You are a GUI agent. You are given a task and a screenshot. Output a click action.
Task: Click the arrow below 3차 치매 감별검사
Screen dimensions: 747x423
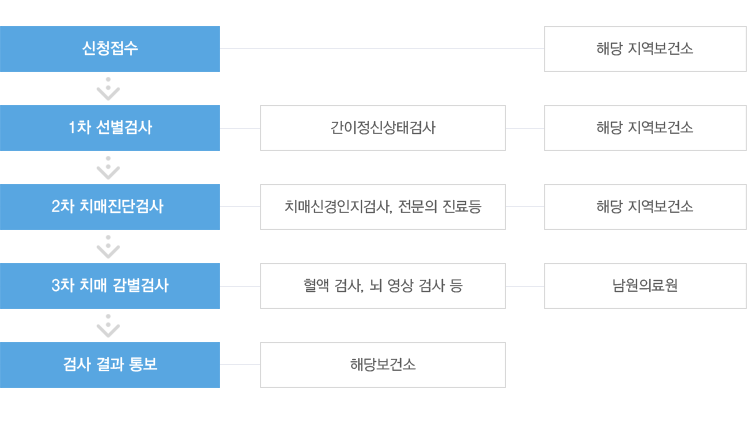pyautogui.click(x=108, y=326)
